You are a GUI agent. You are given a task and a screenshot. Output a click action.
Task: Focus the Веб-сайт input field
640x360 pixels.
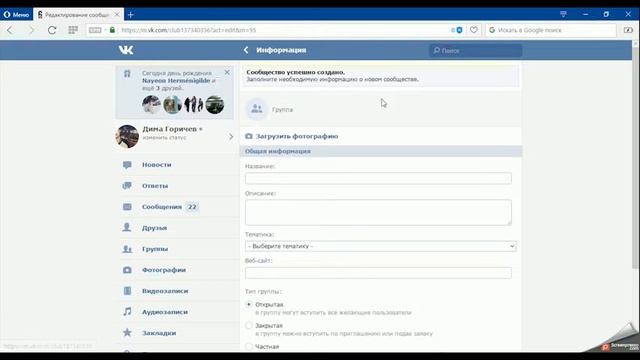(378, 273)
